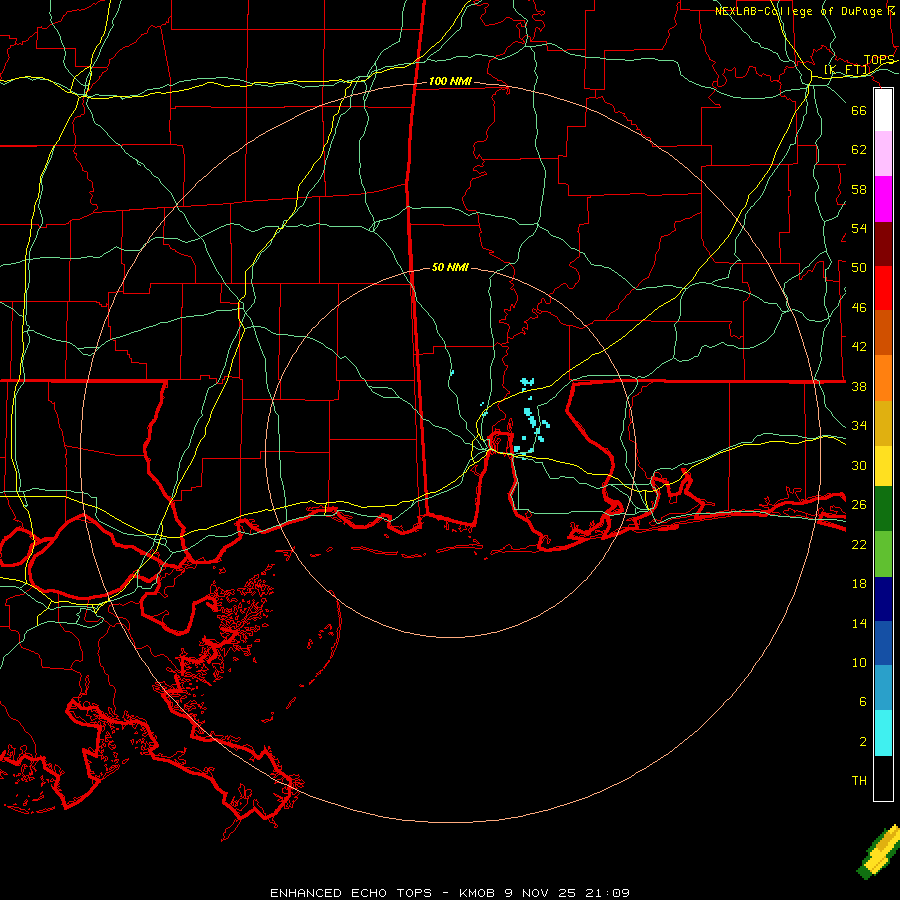The width and height of the screenshot is (900, 900).
Task: Select the white swatch beside 66
Action: coord(883,110)
